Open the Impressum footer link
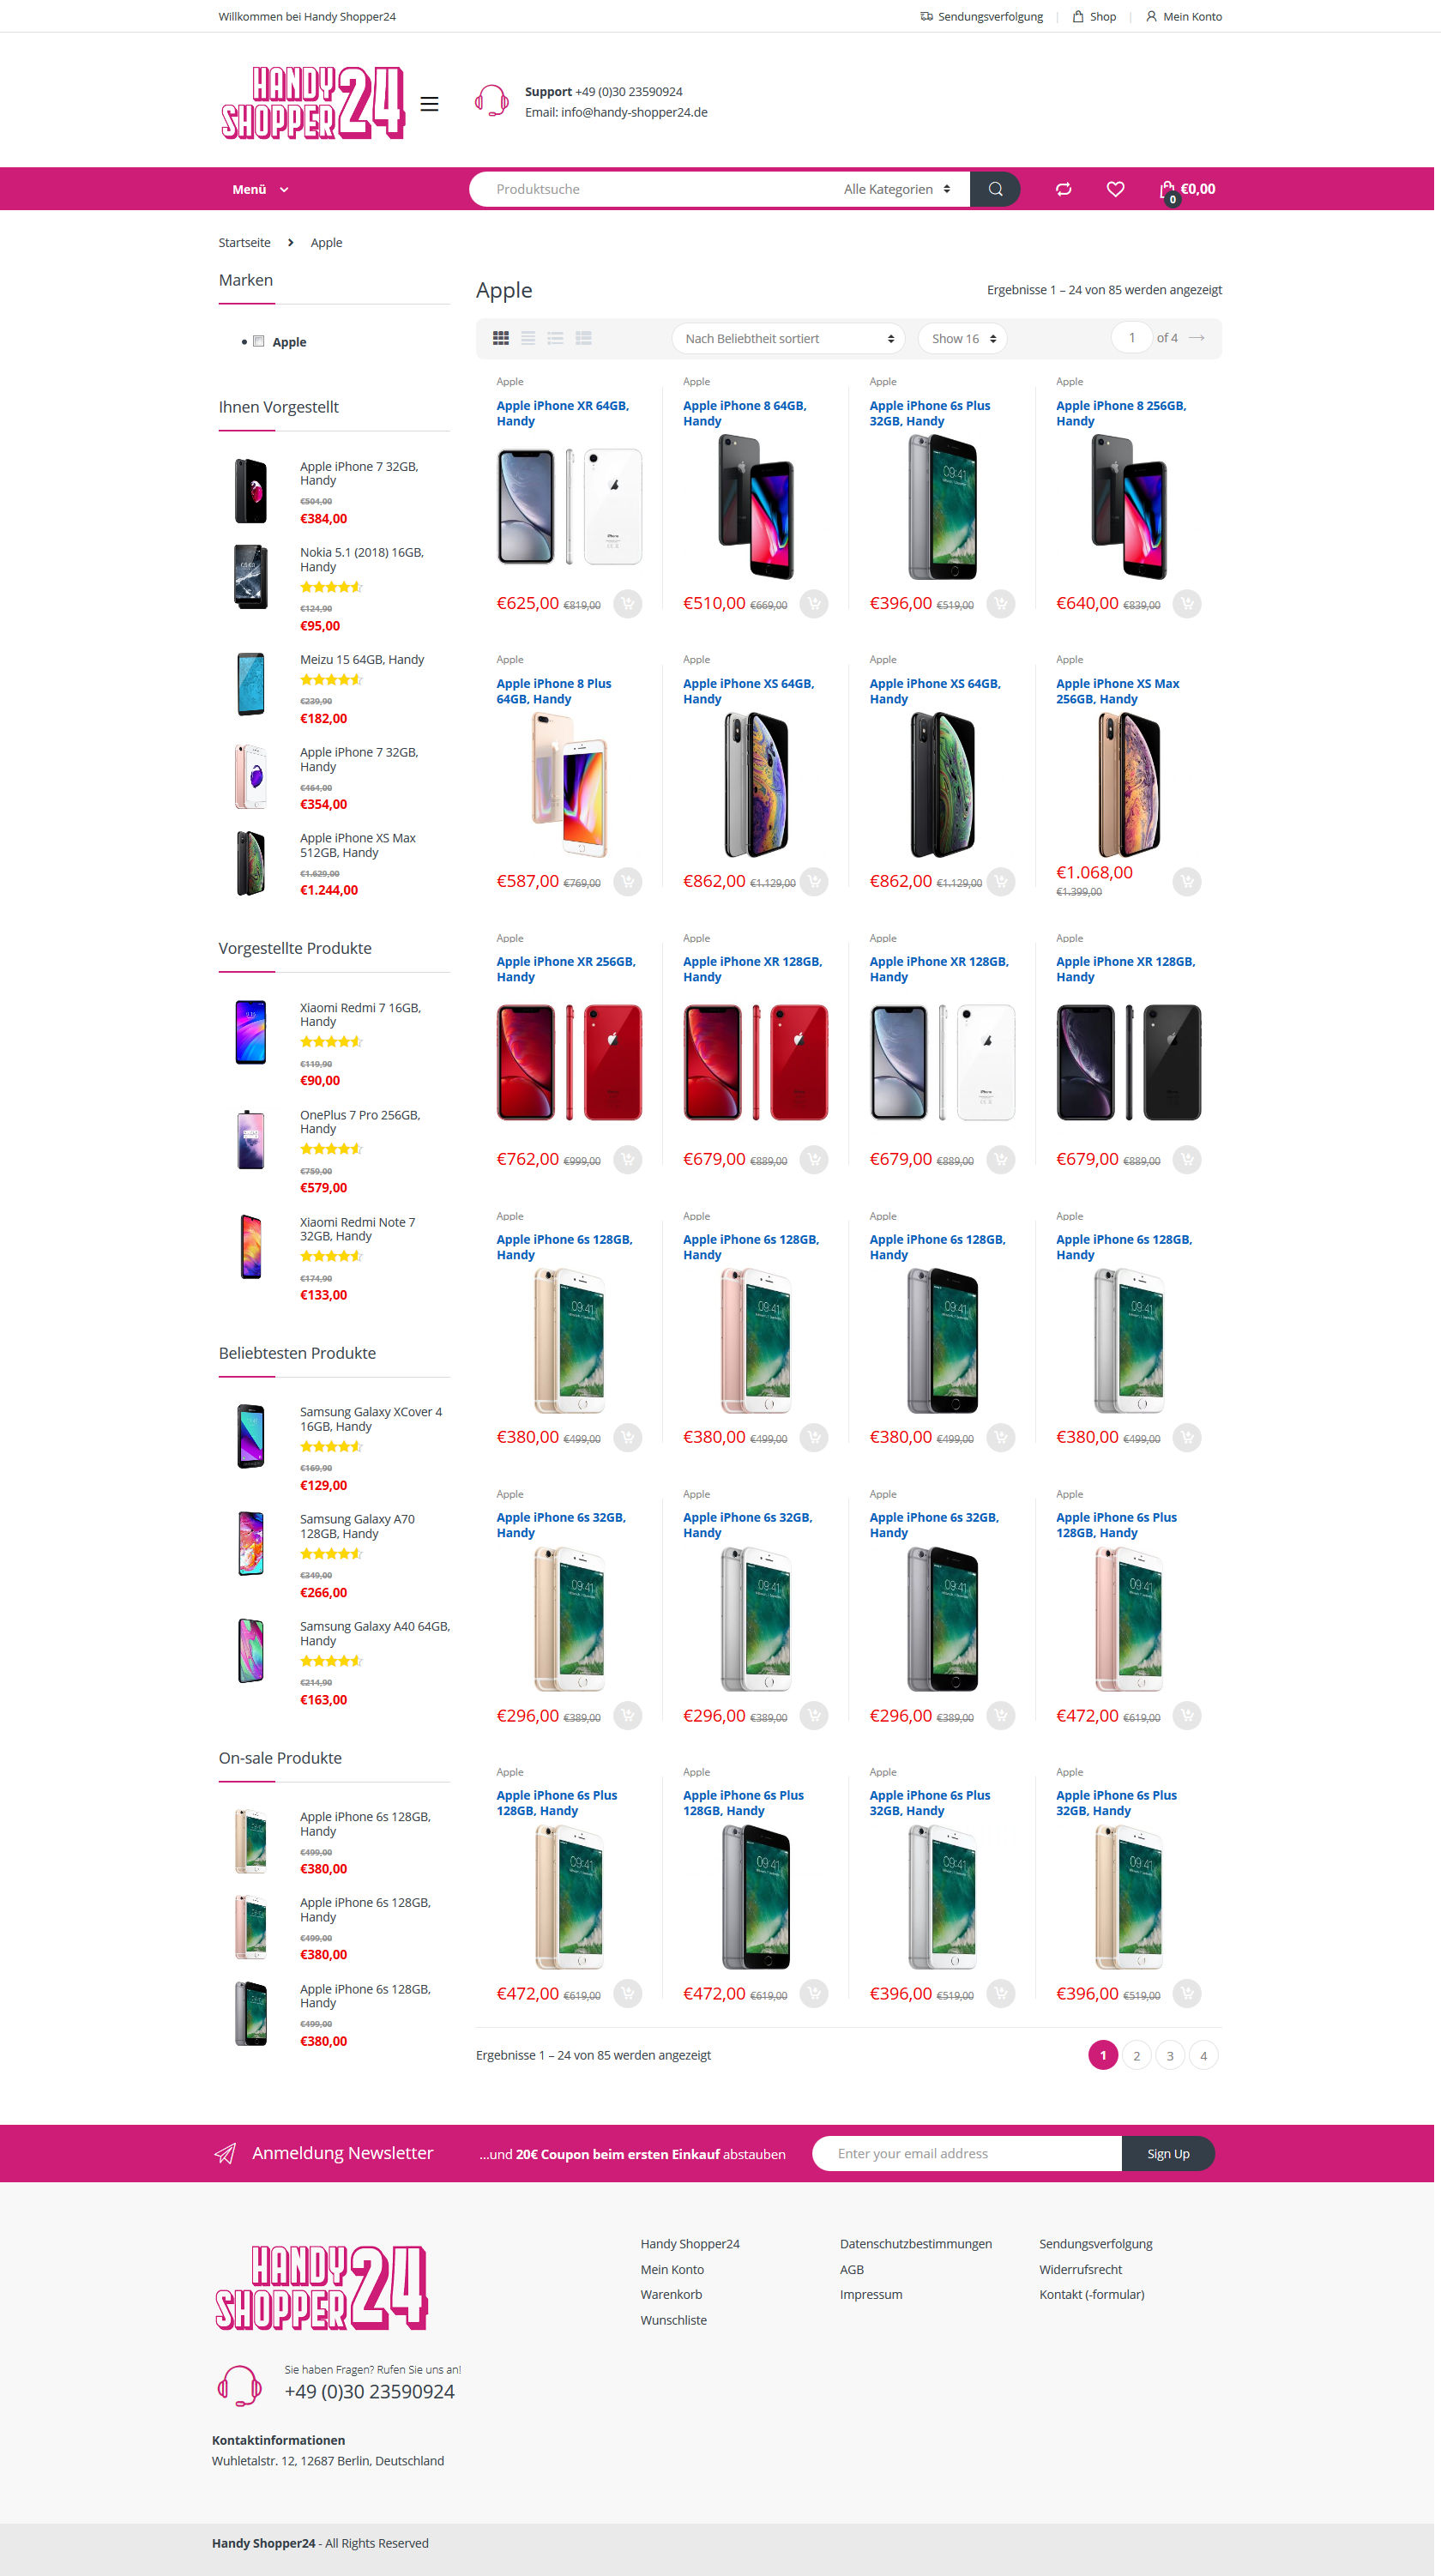 [x=870, y=2294]
